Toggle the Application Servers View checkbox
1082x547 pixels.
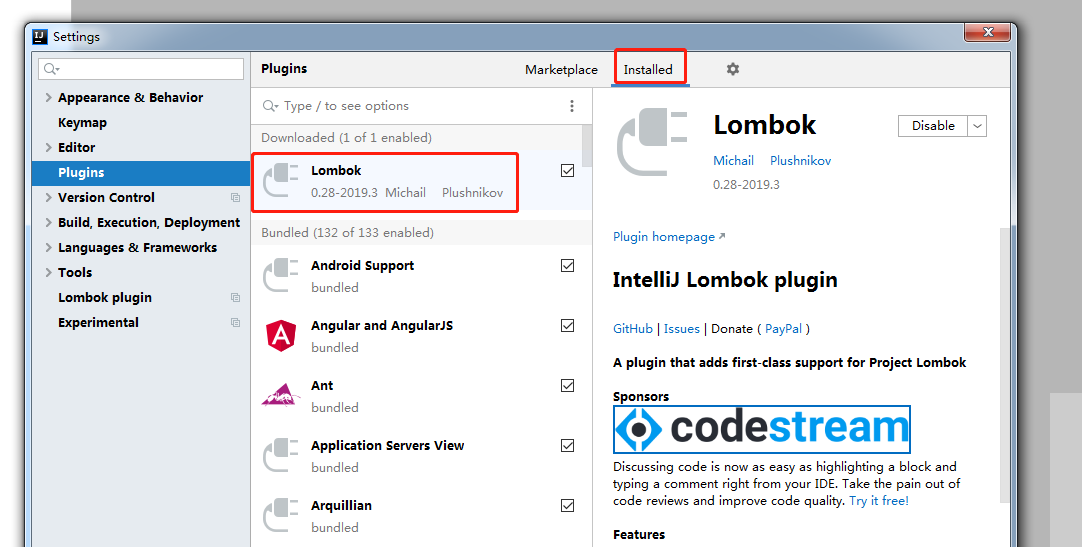coord(568,446)
